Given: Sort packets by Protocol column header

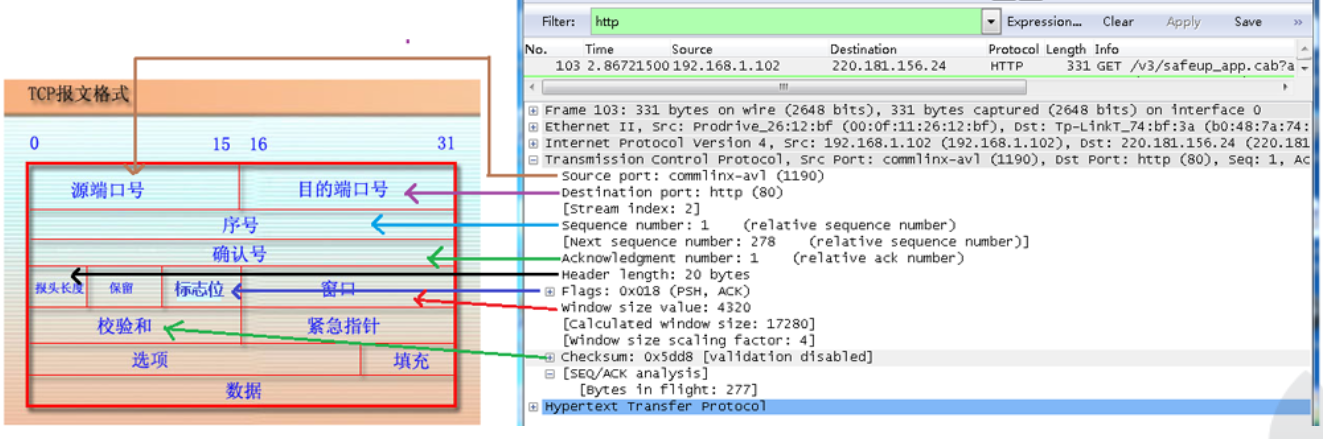Looking at the screenshot, I should point(1014,49).
